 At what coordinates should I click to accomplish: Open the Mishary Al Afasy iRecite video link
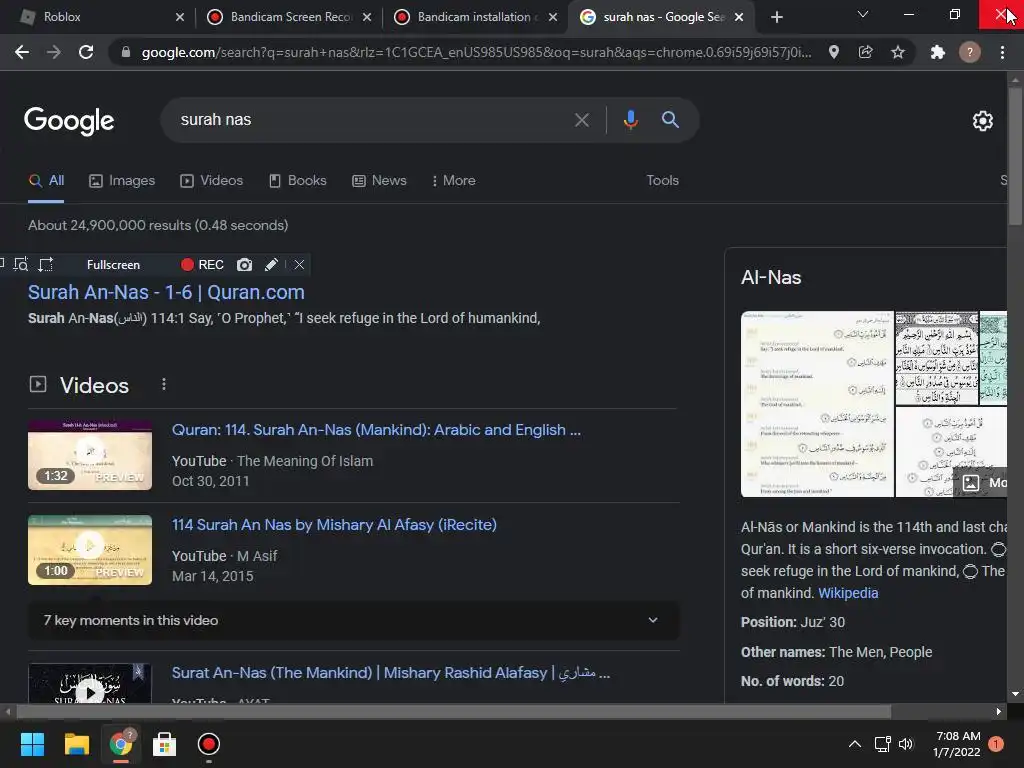coord(334,524)
